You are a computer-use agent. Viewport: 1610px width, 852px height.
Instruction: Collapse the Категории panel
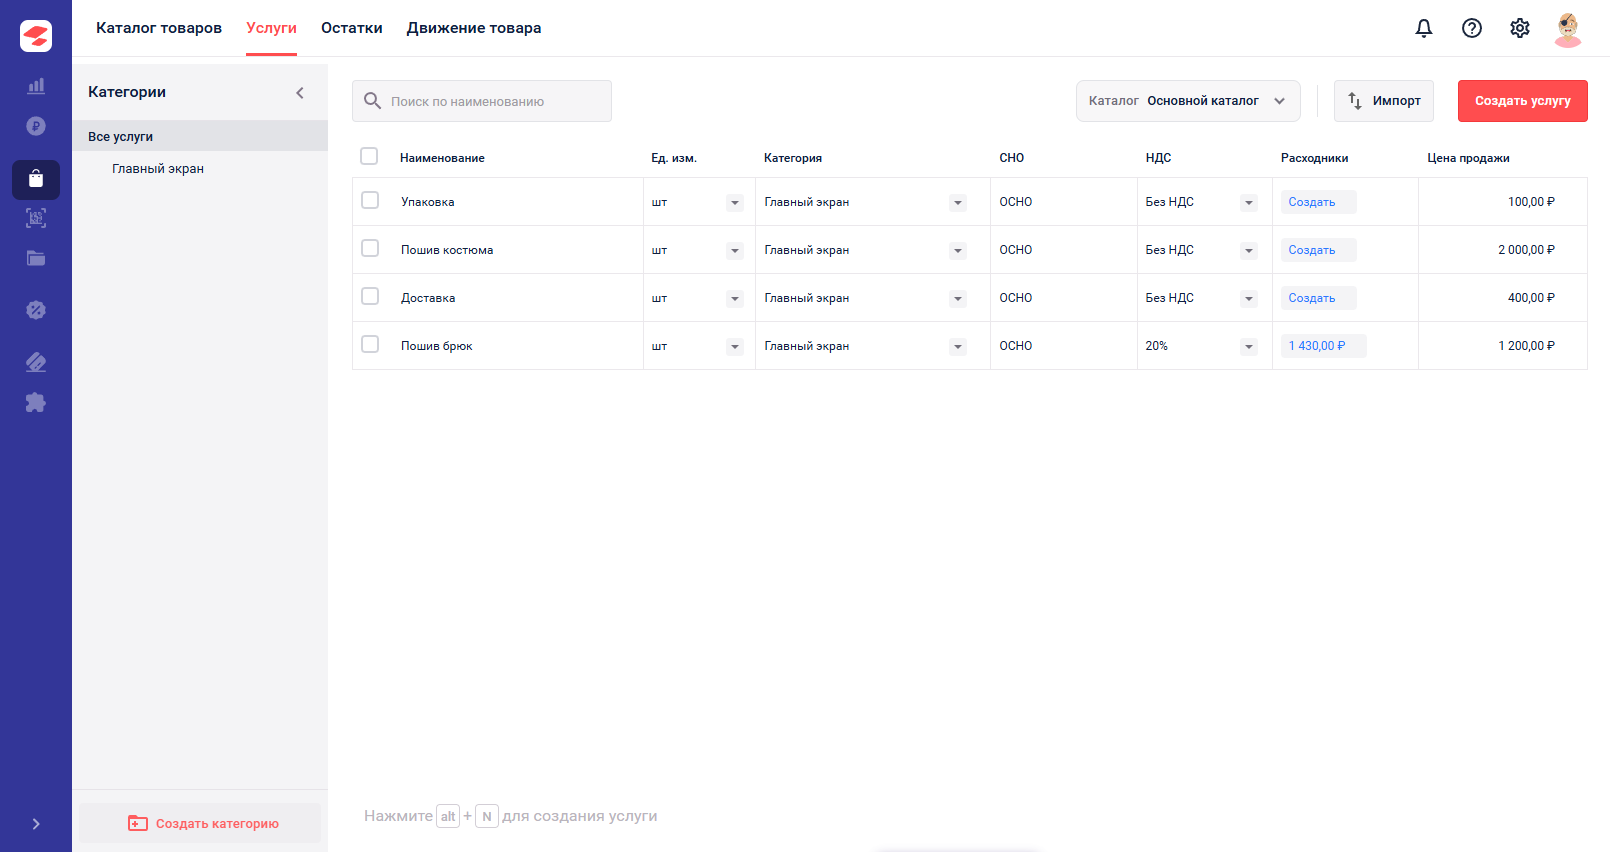pyautogui.click(x=300, y=92)
